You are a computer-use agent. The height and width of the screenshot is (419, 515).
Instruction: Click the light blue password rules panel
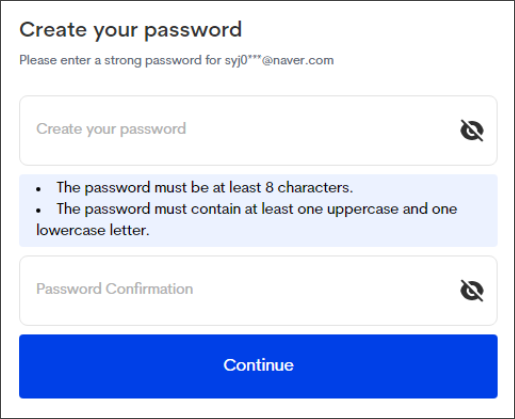[258, 210]
